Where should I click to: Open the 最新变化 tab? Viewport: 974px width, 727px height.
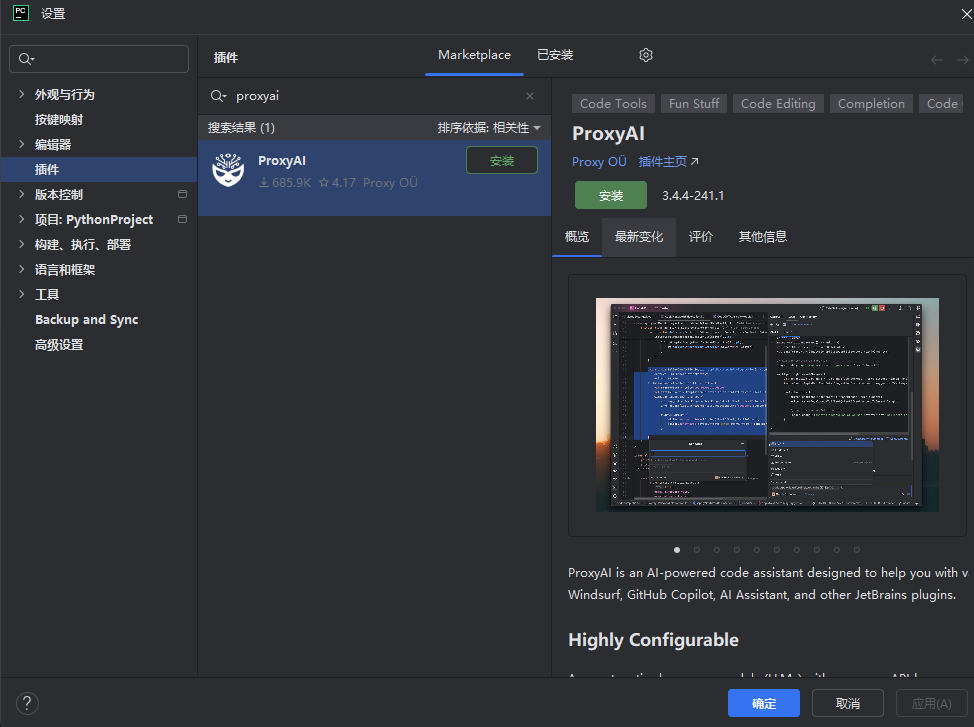click(x=639, y=237)
